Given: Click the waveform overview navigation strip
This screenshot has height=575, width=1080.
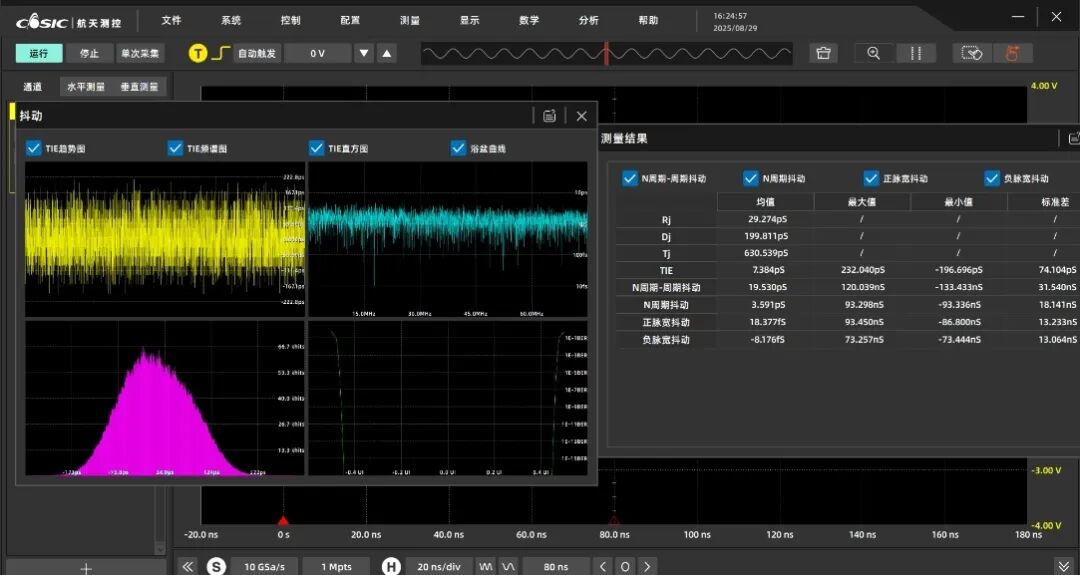Looking at the screenshot, I should click(607, 53).
